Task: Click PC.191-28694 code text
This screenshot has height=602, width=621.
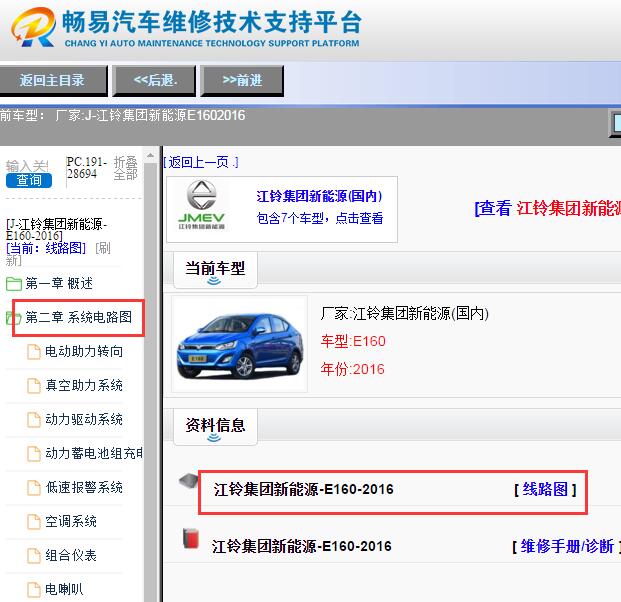Action: click(87, 168)
